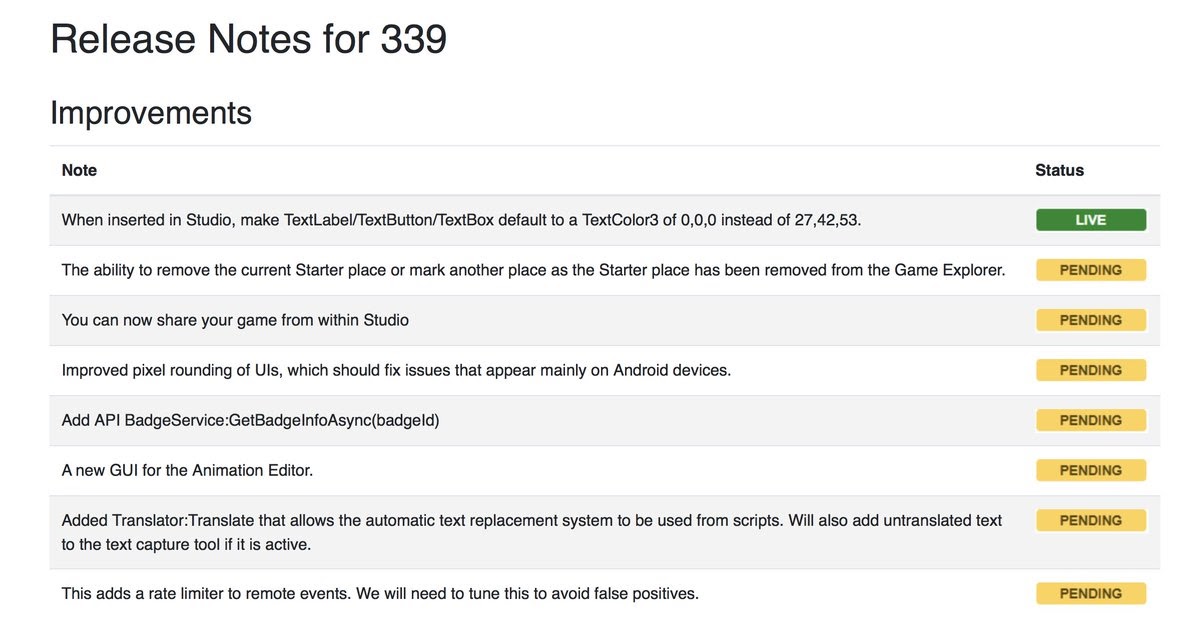The image size is (1200, 630).
Task: Click PENDING badge for pixel rounding note
Action: 1090,370
